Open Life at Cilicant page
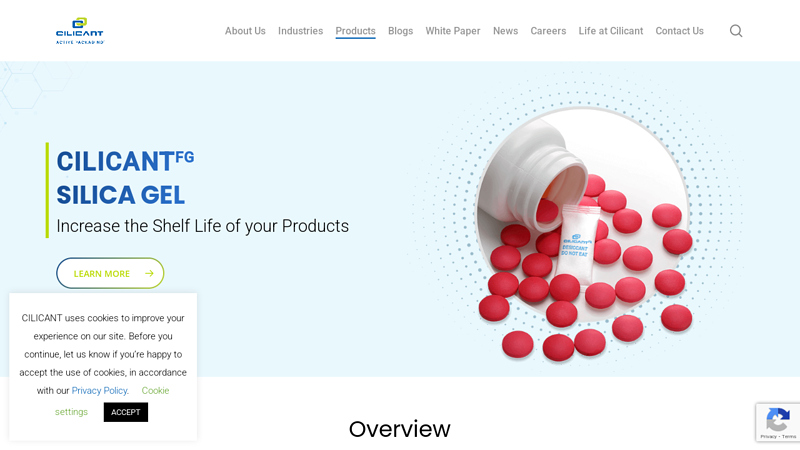The height and width of the screenshot is (450, 800). coord(611,31)
